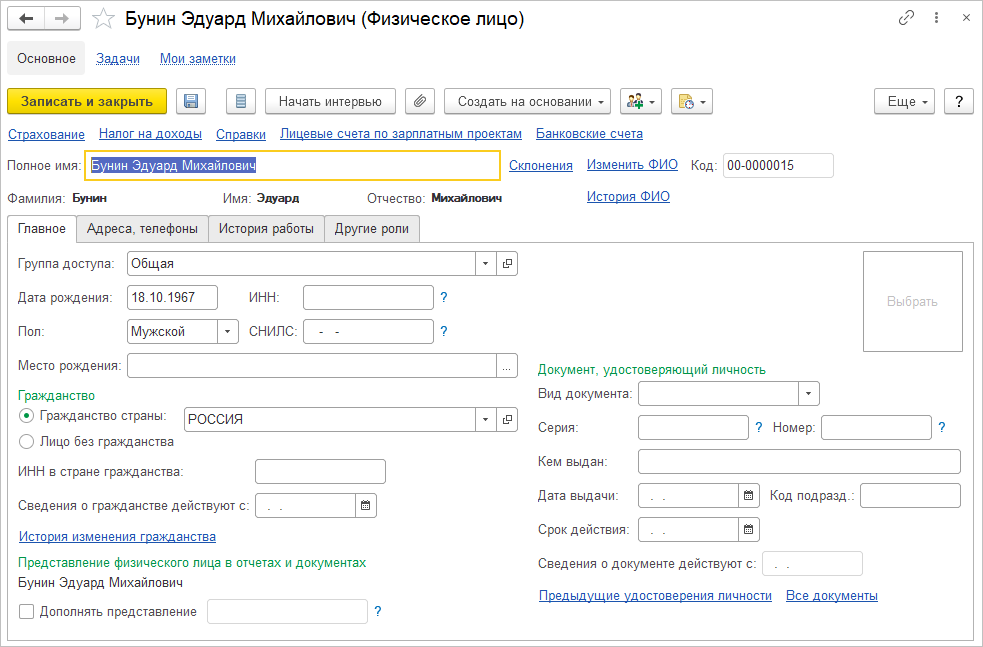The width and height of the screenshot is (983, 647).
Task: Open the Группа доступа item in new window
Action: pos(507,264)
